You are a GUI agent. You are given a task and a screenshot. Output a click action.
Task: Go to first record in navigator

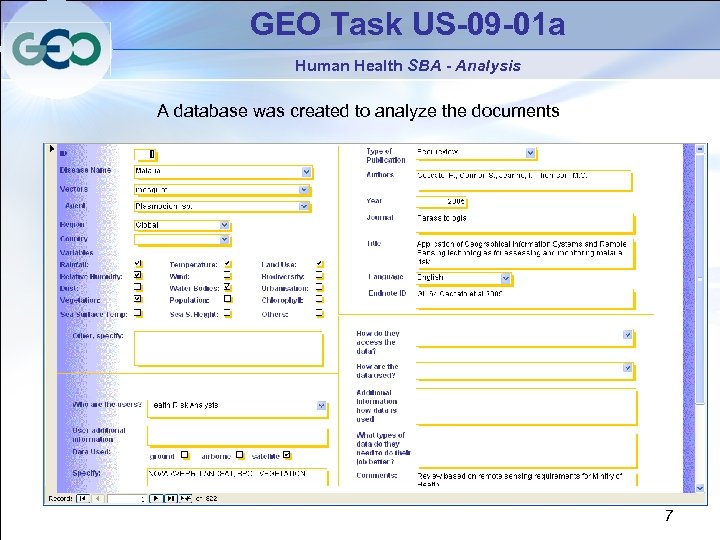pos(83,498)
